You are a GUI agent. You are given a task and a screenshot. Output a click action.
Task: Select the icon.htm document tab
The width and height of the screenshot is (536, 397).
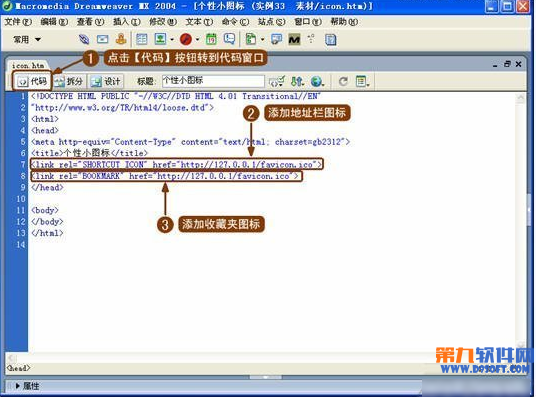click(28, 65)
